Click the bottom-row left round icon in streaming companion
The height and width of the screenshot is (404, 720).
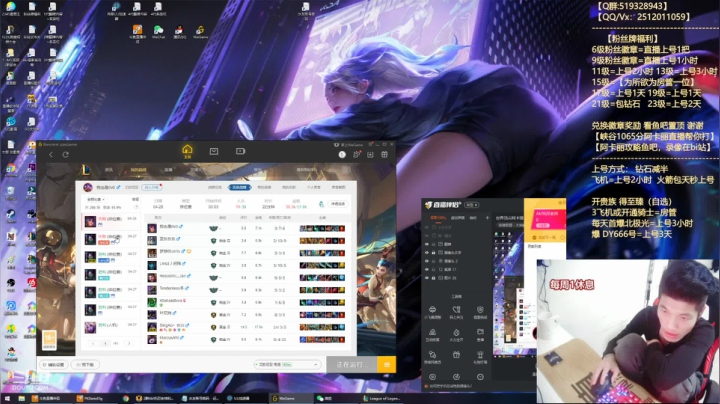coord(433,377)
